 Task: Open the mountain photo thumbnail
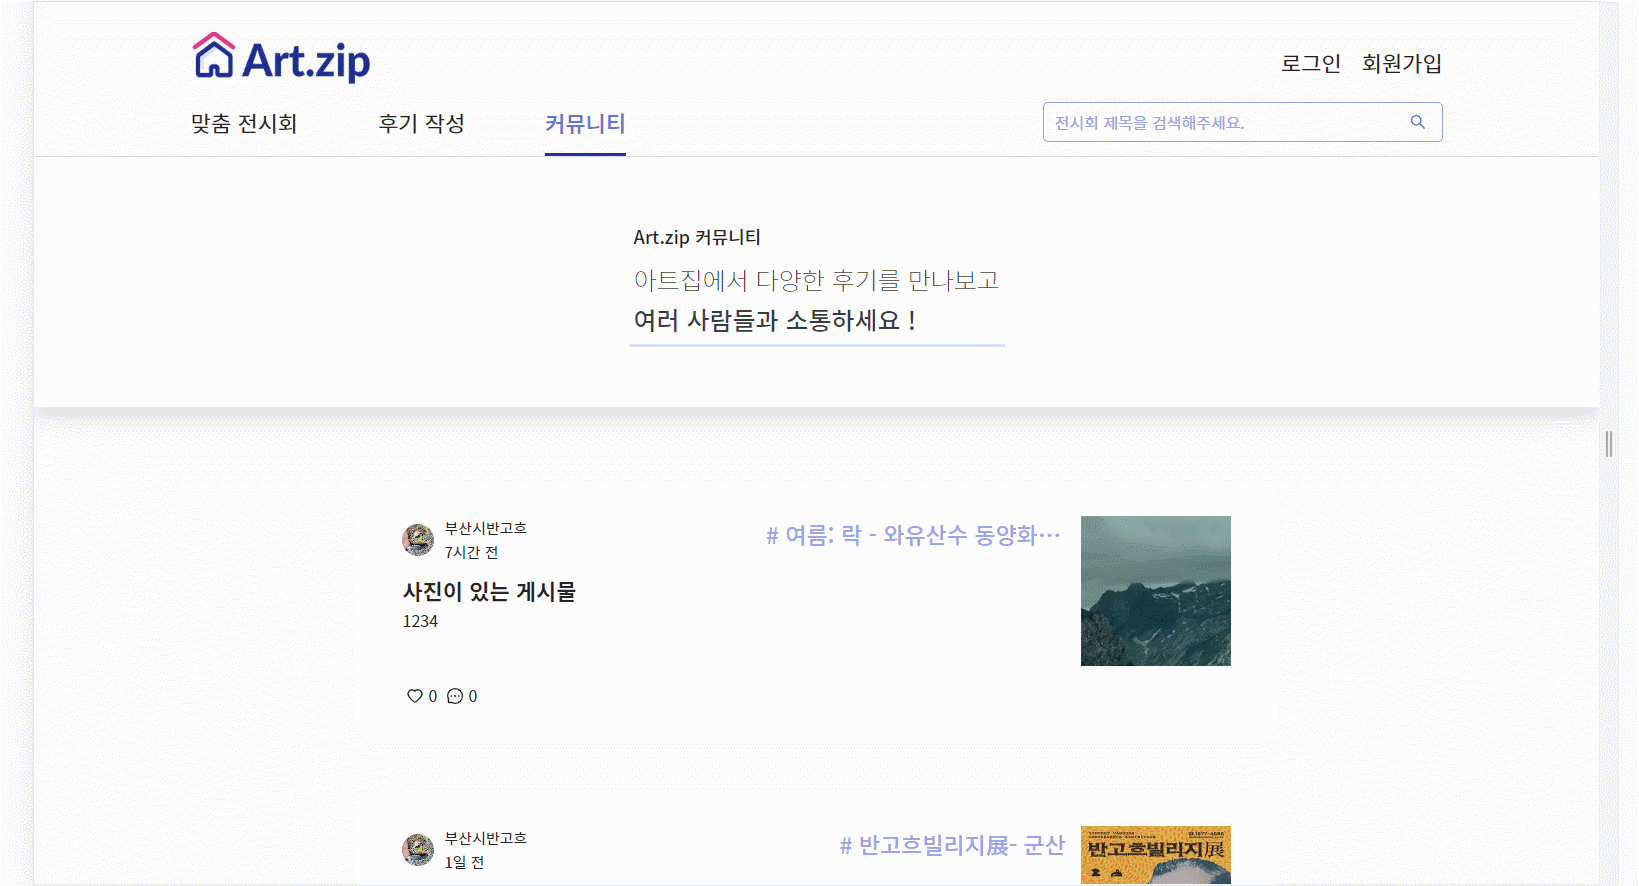click(1156, 591)
